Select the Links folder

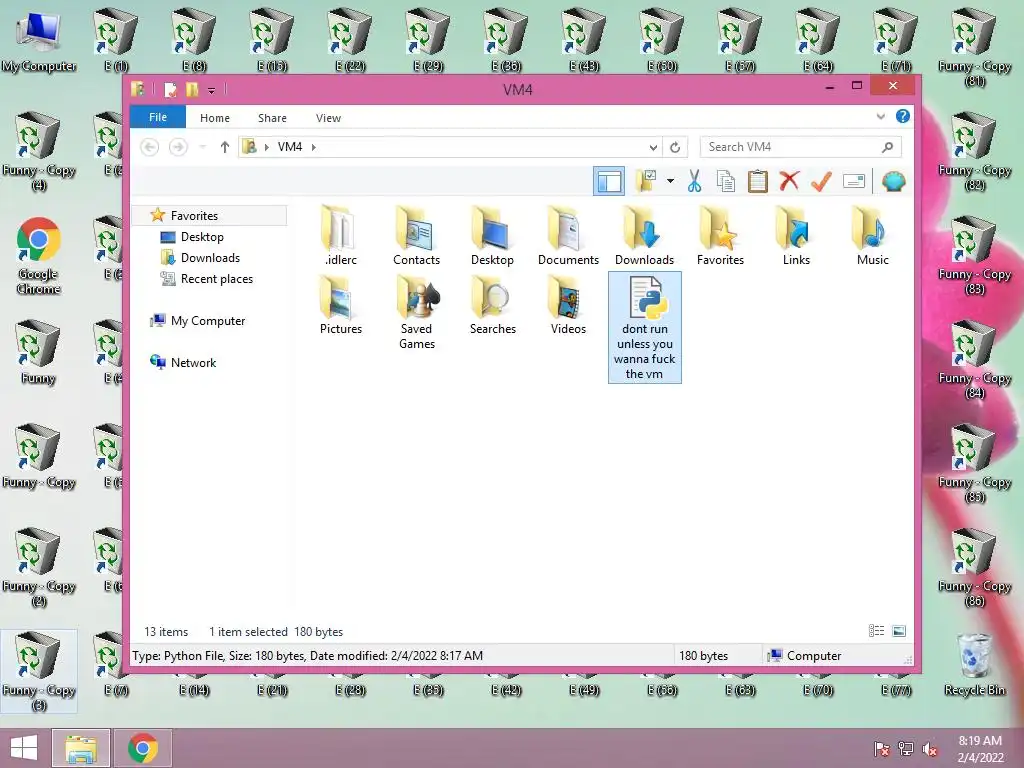point(796,236)
